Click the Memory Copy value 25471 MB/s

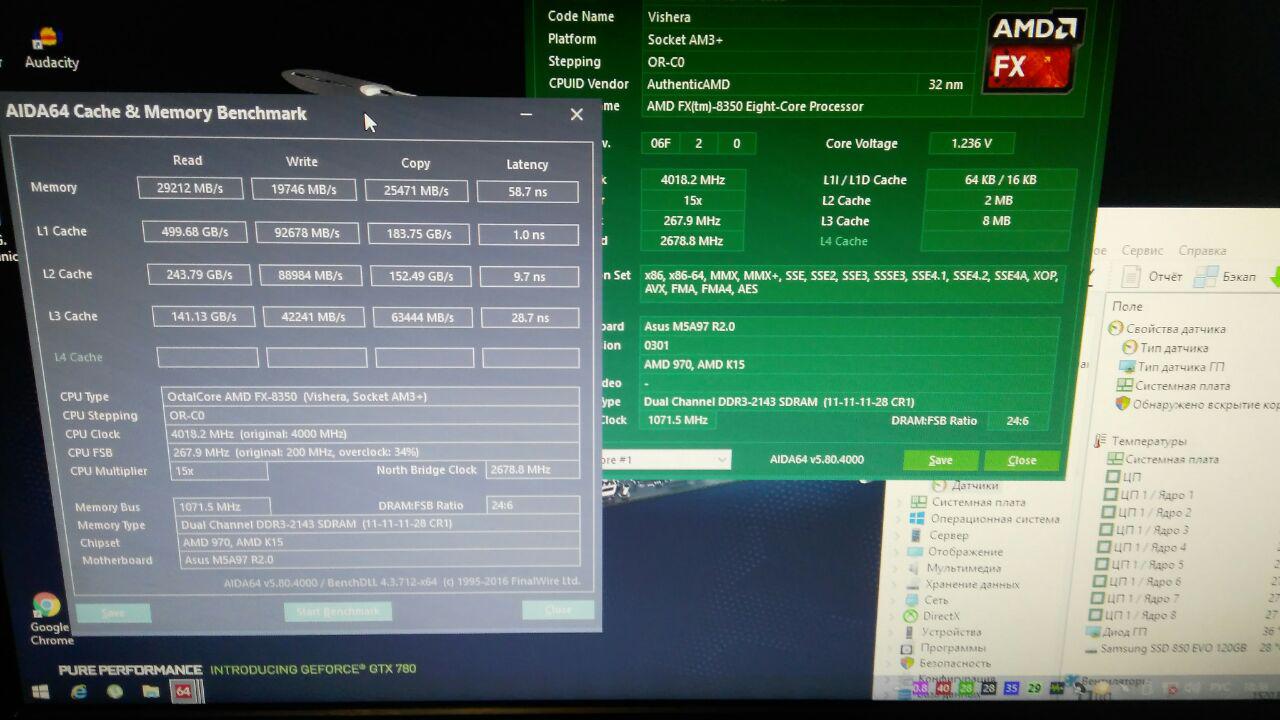click(417, 191)
